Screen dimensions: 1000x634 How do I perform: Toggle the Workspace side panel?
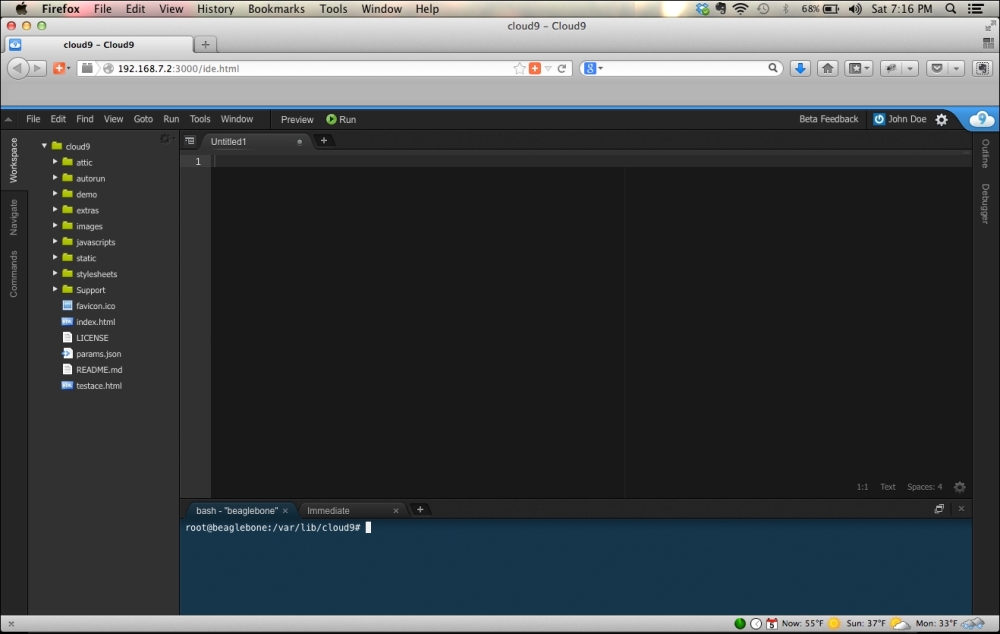coord(14,160)
